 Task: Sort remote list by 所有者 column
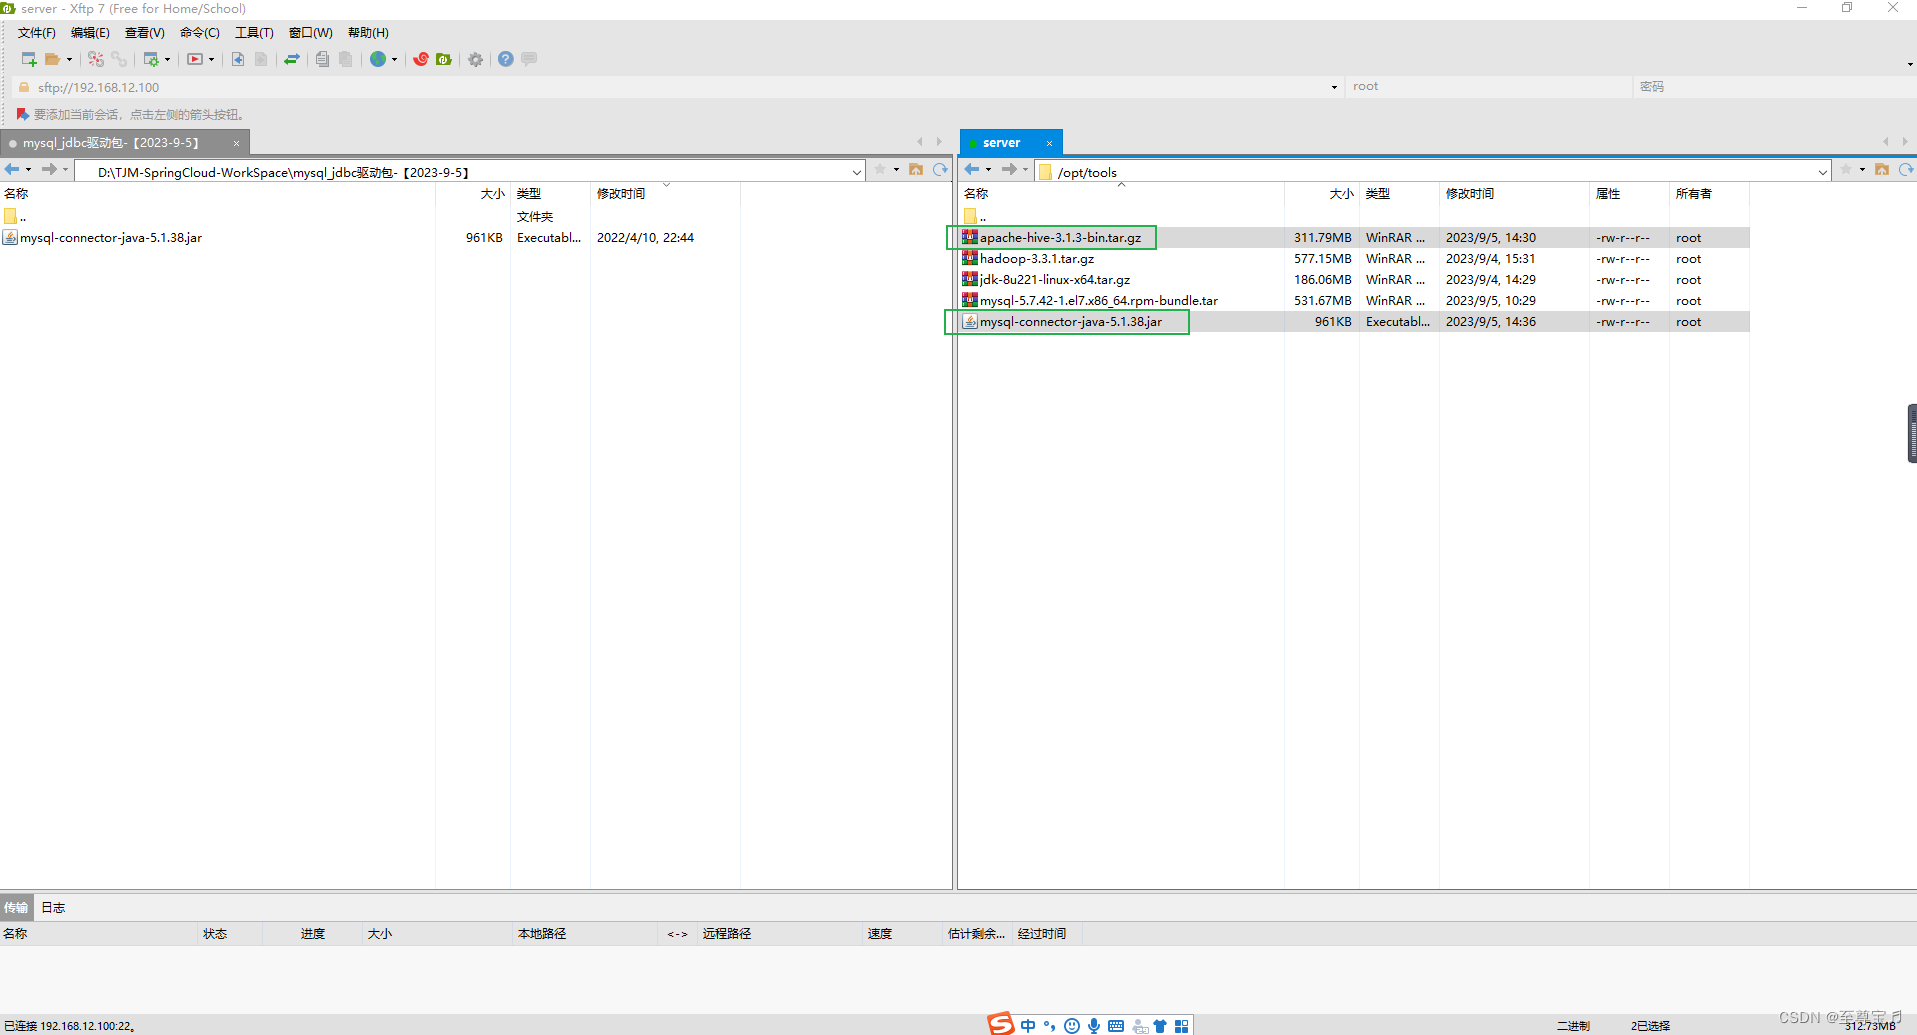[1694, 194]
